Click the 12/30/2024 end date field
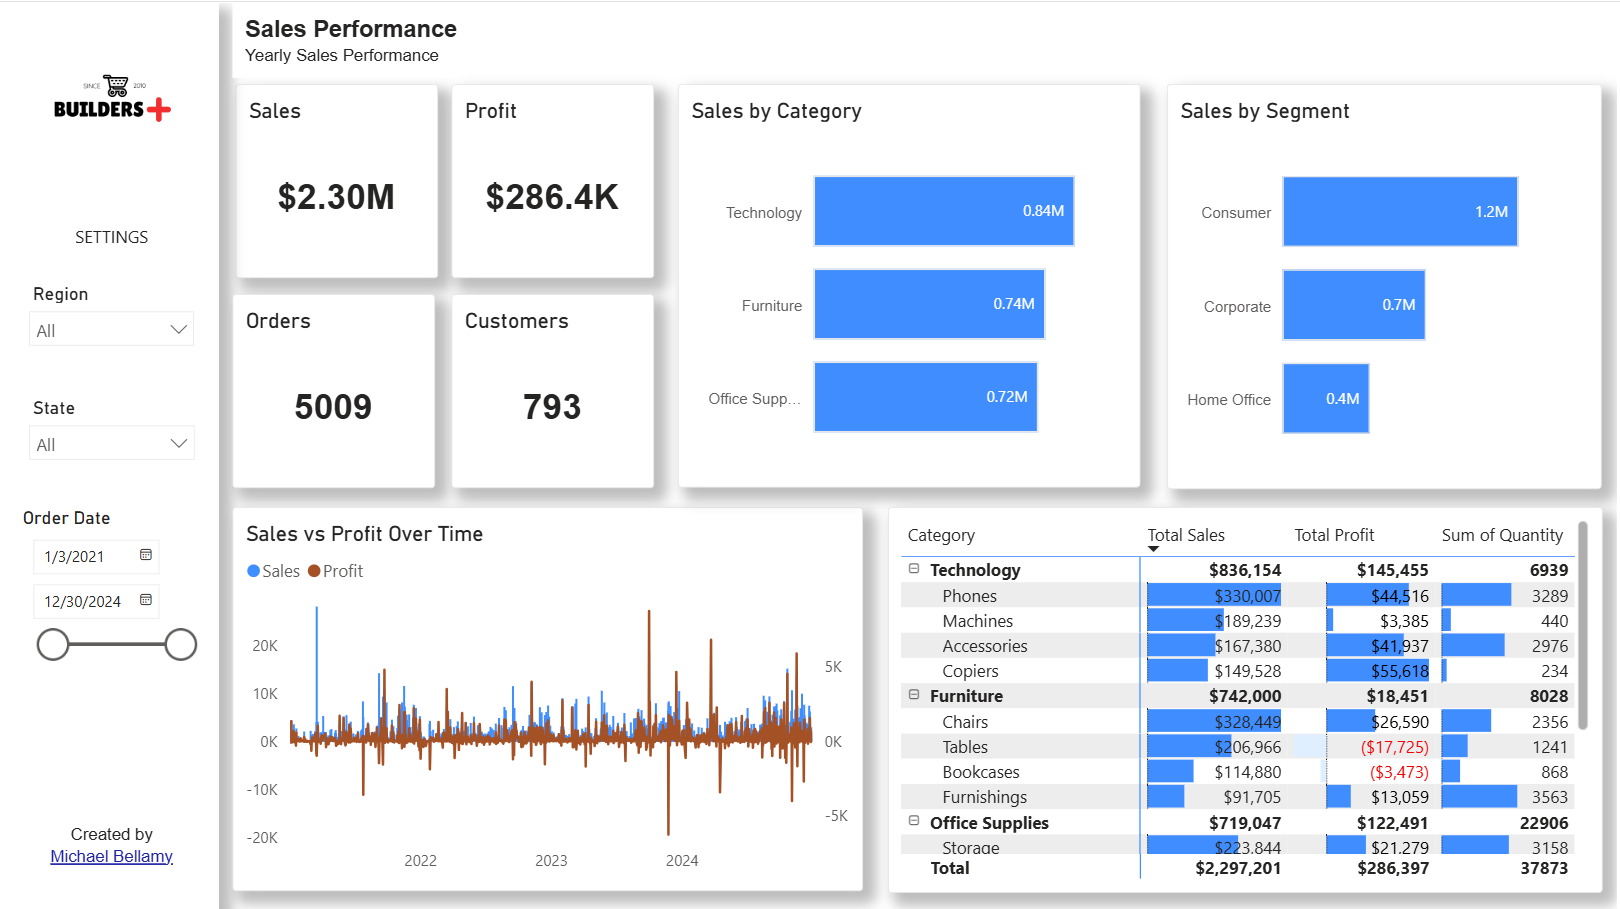This screenshot has width=1620, height=909. (x=96, y=602)
